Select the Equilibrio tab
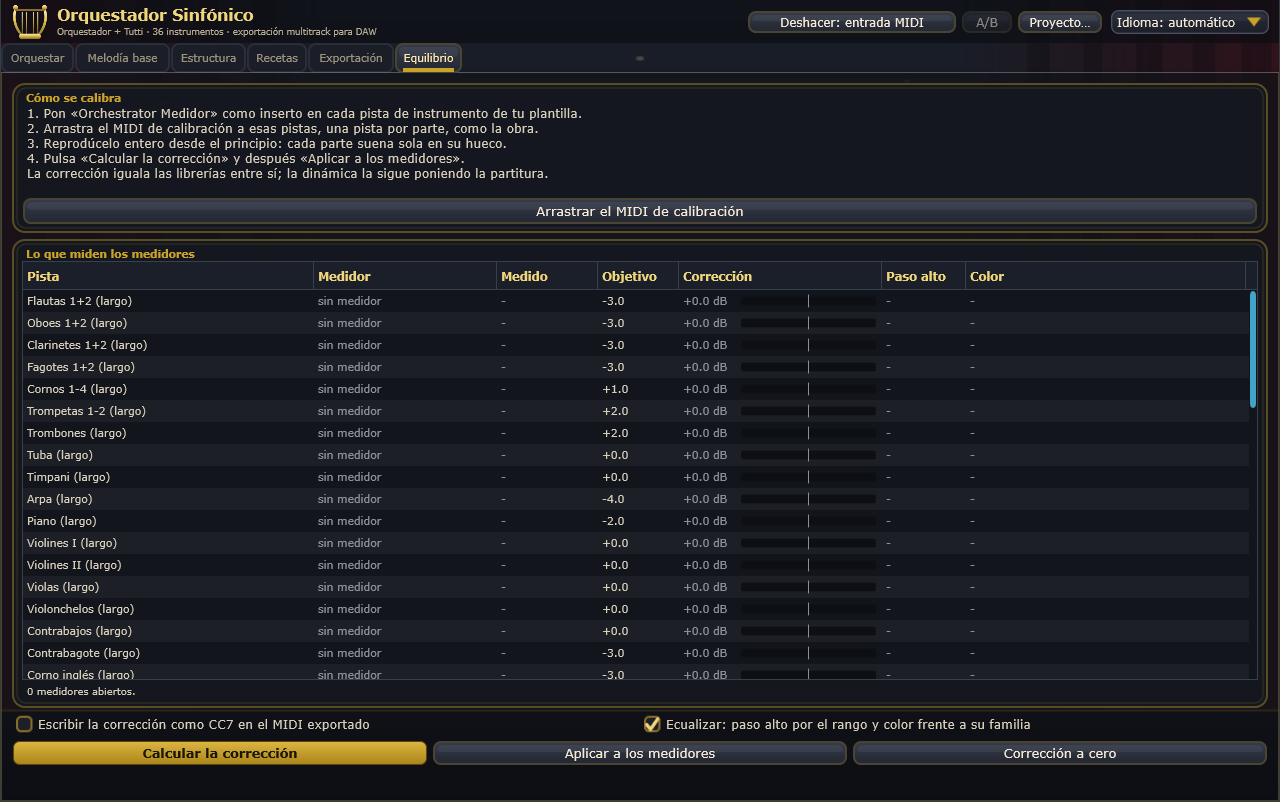Screen dimensions: 1280x802 [428, 58]
